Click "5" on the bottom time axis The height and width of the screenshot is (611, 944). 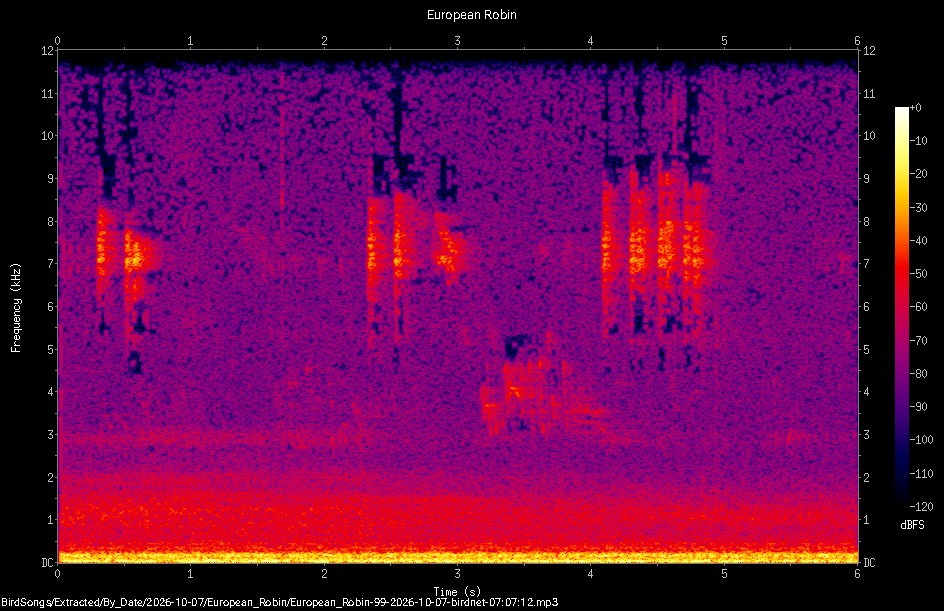tap(724, 574)
